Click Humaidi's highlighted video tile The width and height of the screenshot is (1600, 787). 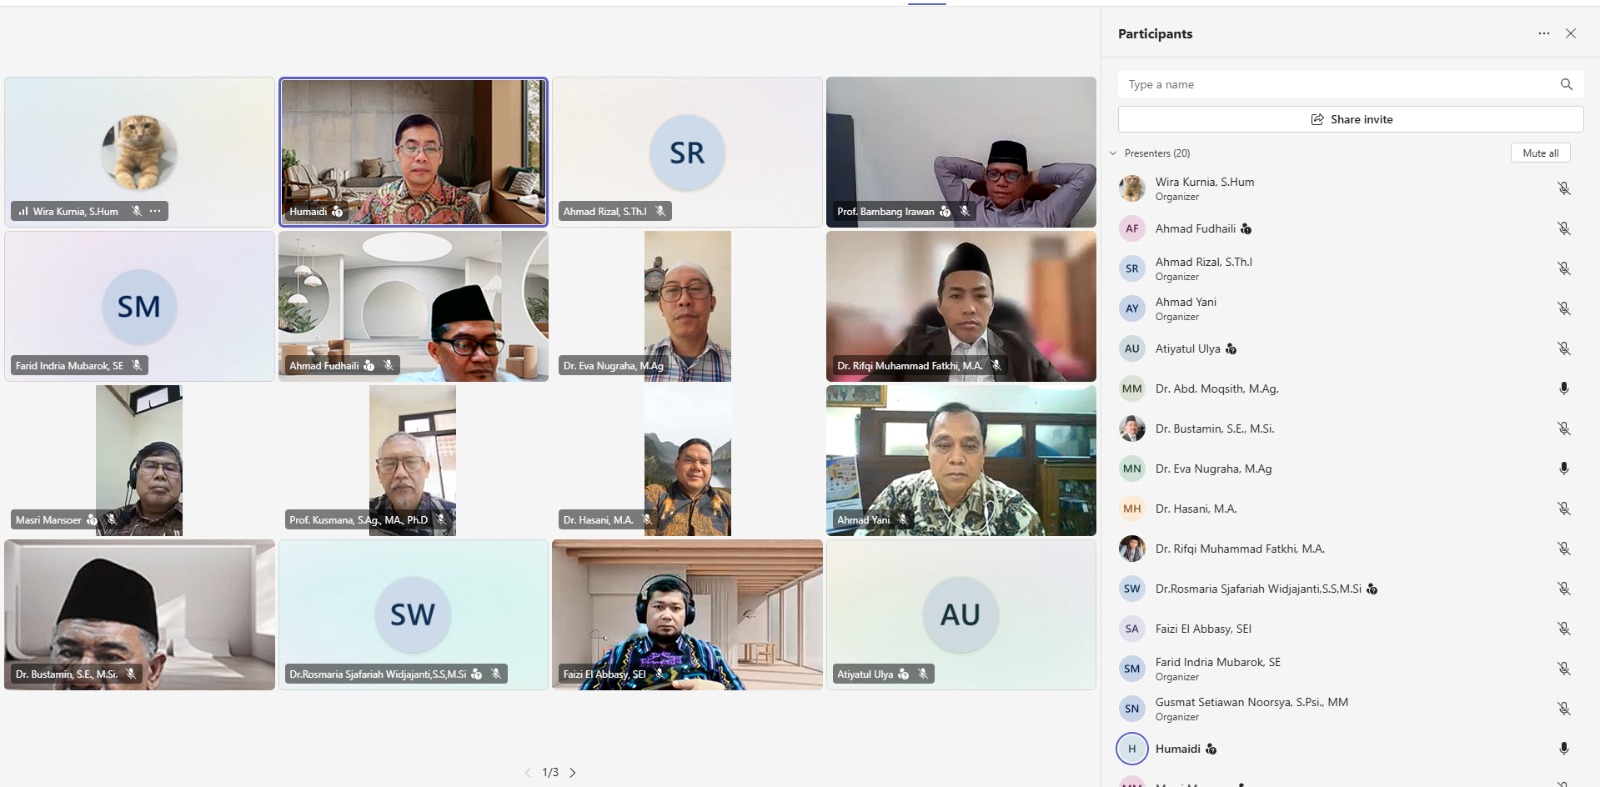[x=413, y=152]
